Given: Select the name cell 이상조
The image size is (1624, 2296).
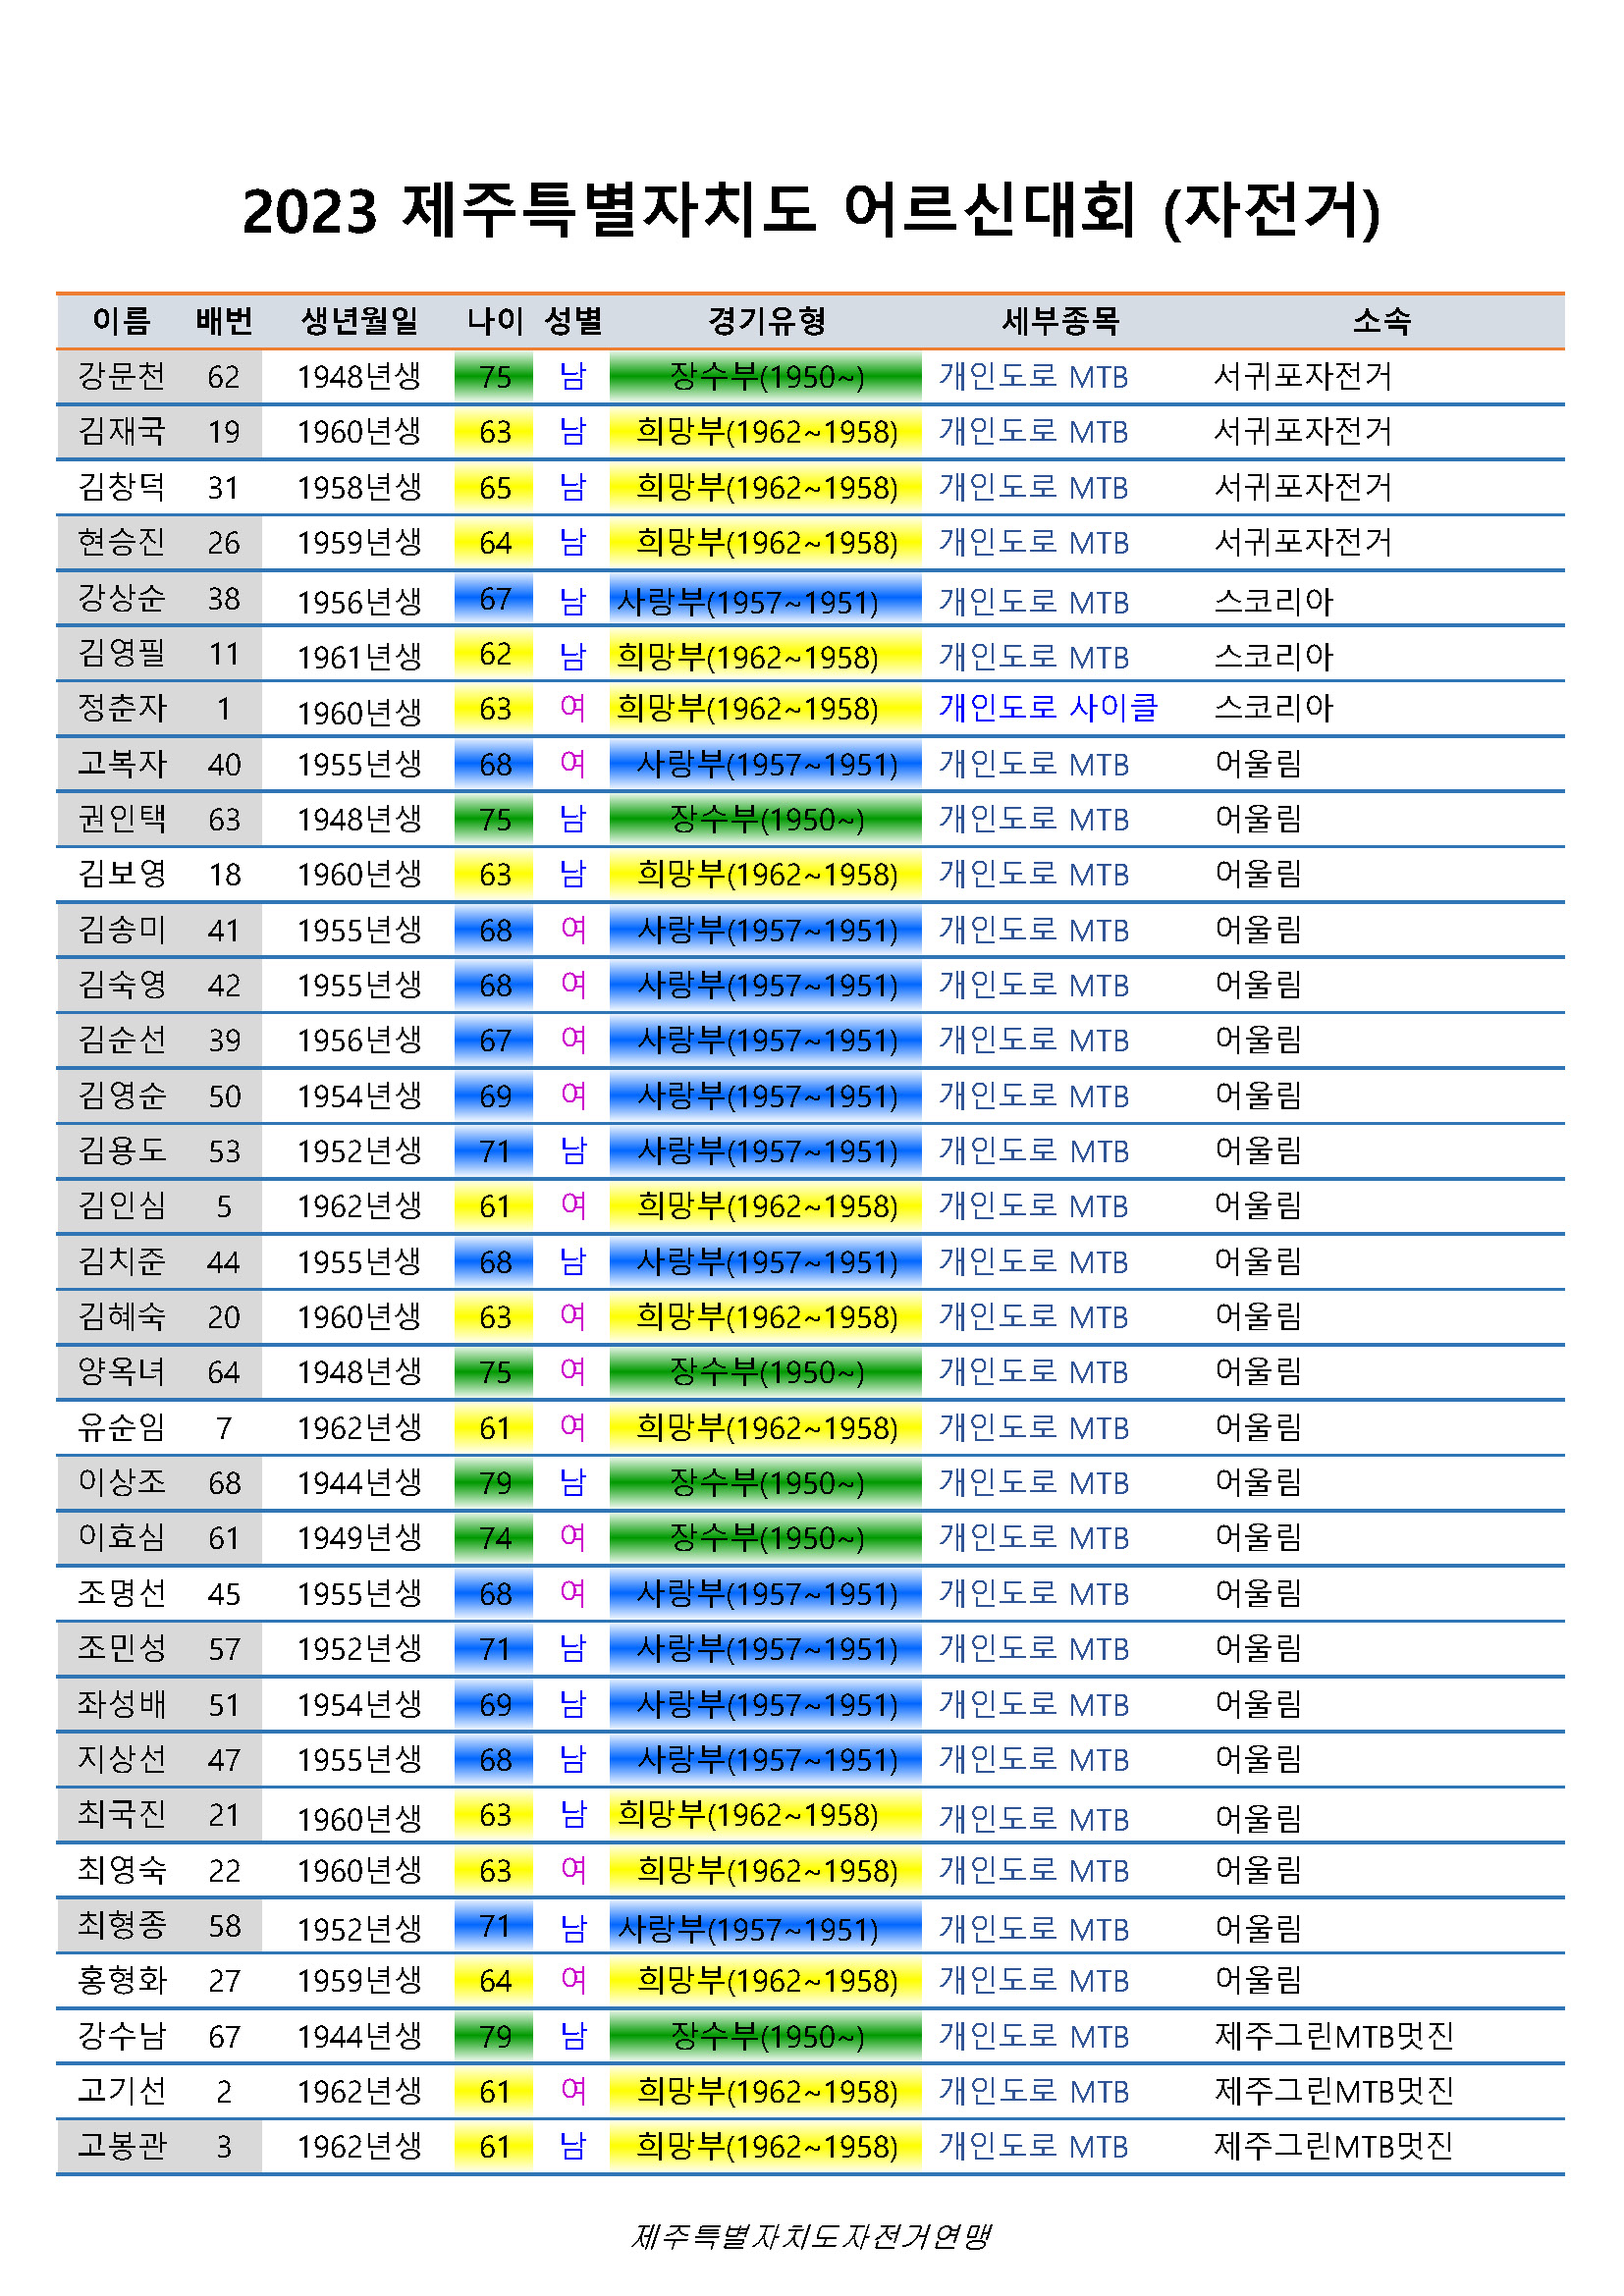Looking at the screenshot, I should [121, 1483].
